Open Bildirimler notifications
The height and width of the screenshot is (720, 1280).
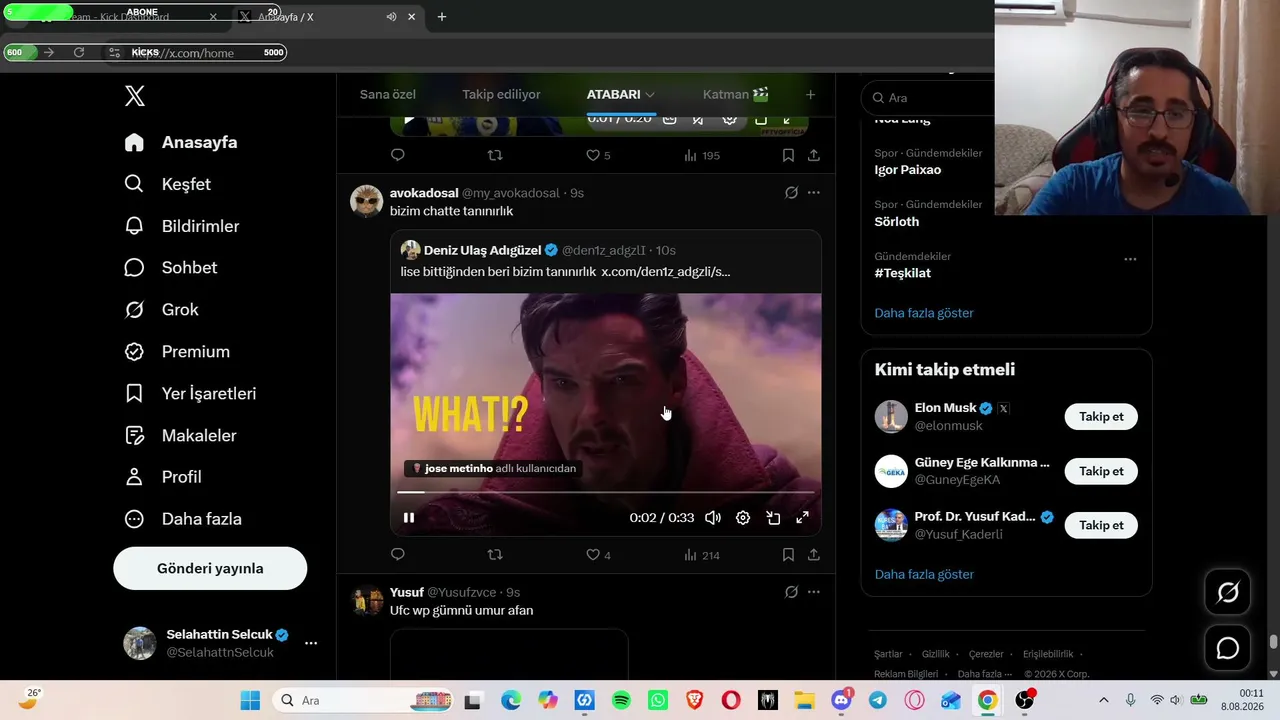(181, 226)
